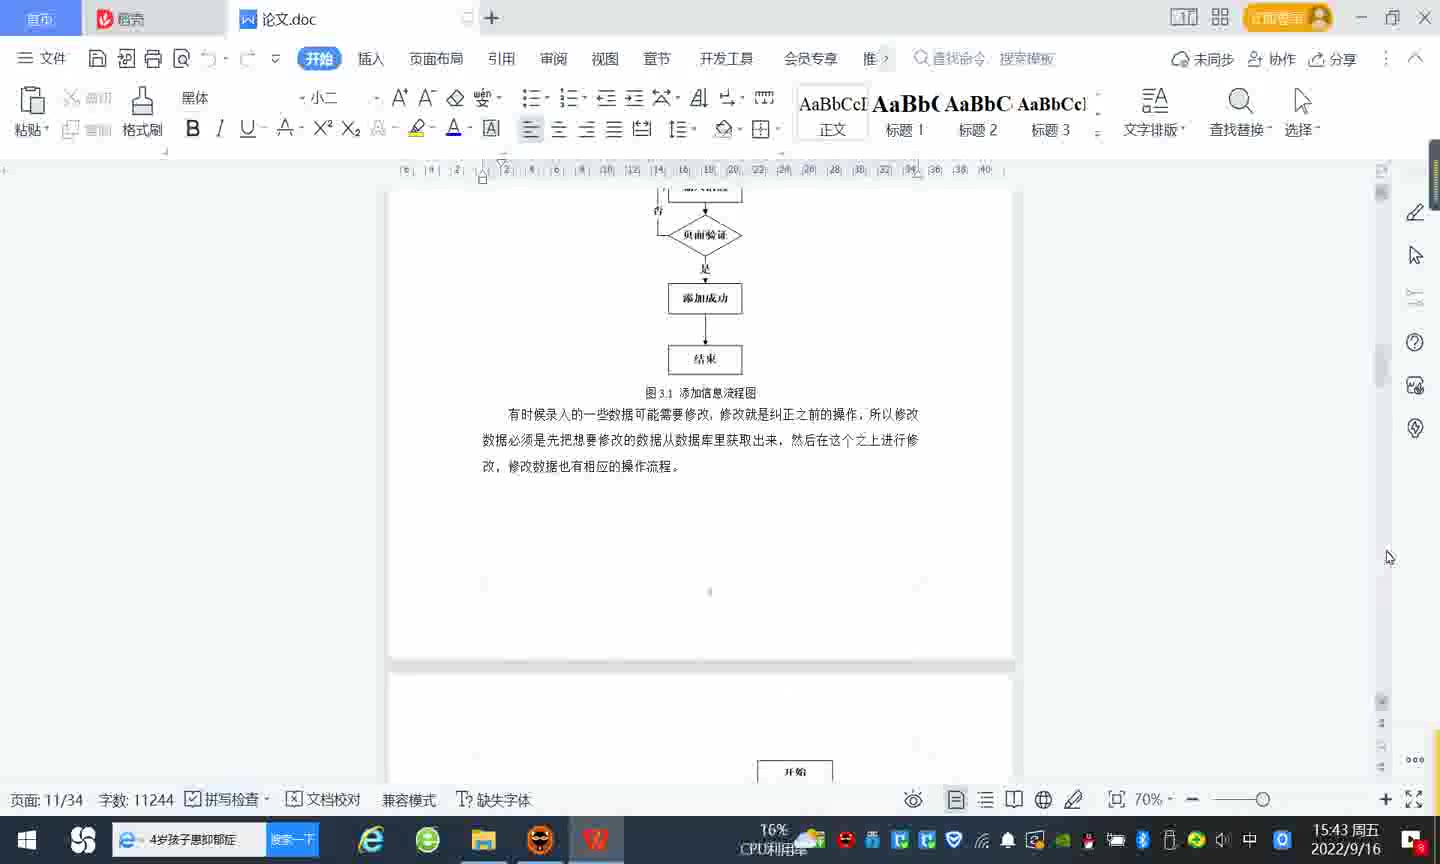Click the numbered list icon

pos(568,97)
